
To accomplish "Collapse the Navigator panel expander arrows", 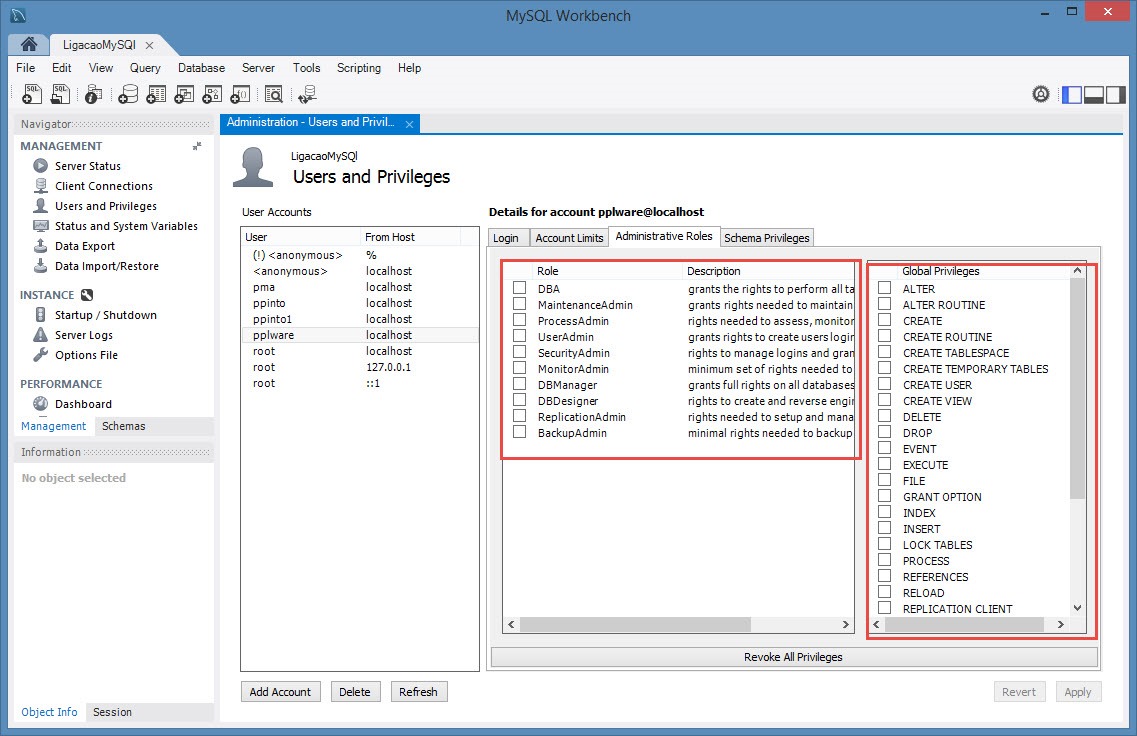I will pos(197,146).
